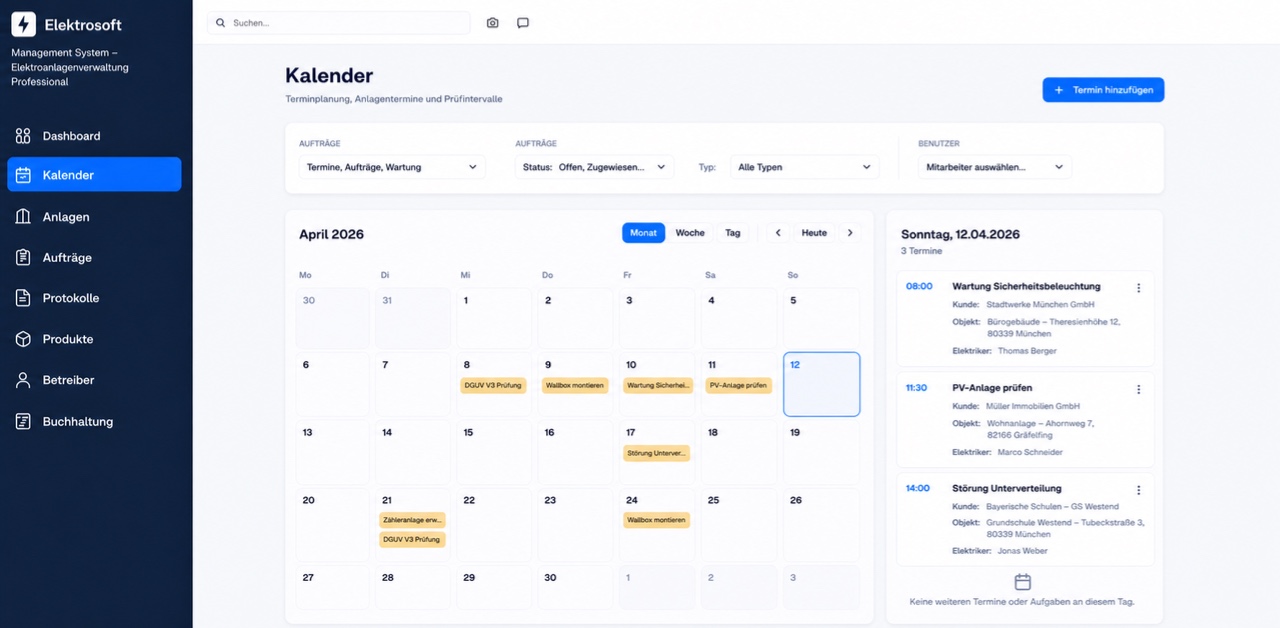Select April 15 day cell

[494, 452]
